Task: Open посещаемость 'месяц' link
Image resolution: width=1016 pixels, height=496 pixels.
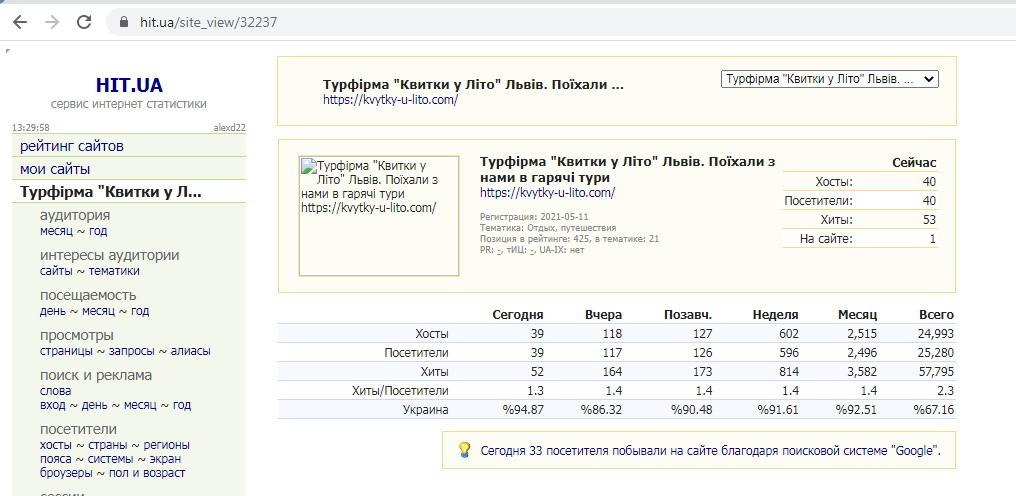Action: point(98,311)
